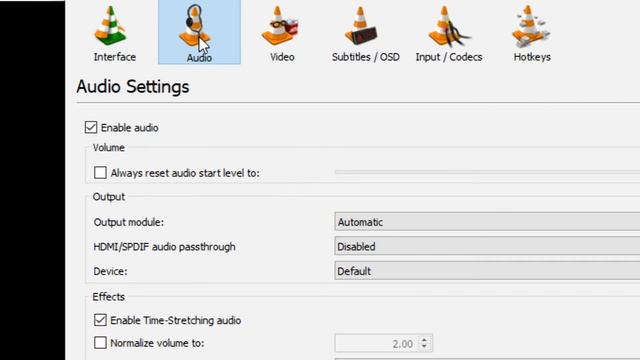Open Input / Codecs cone icon

[449, 26]
